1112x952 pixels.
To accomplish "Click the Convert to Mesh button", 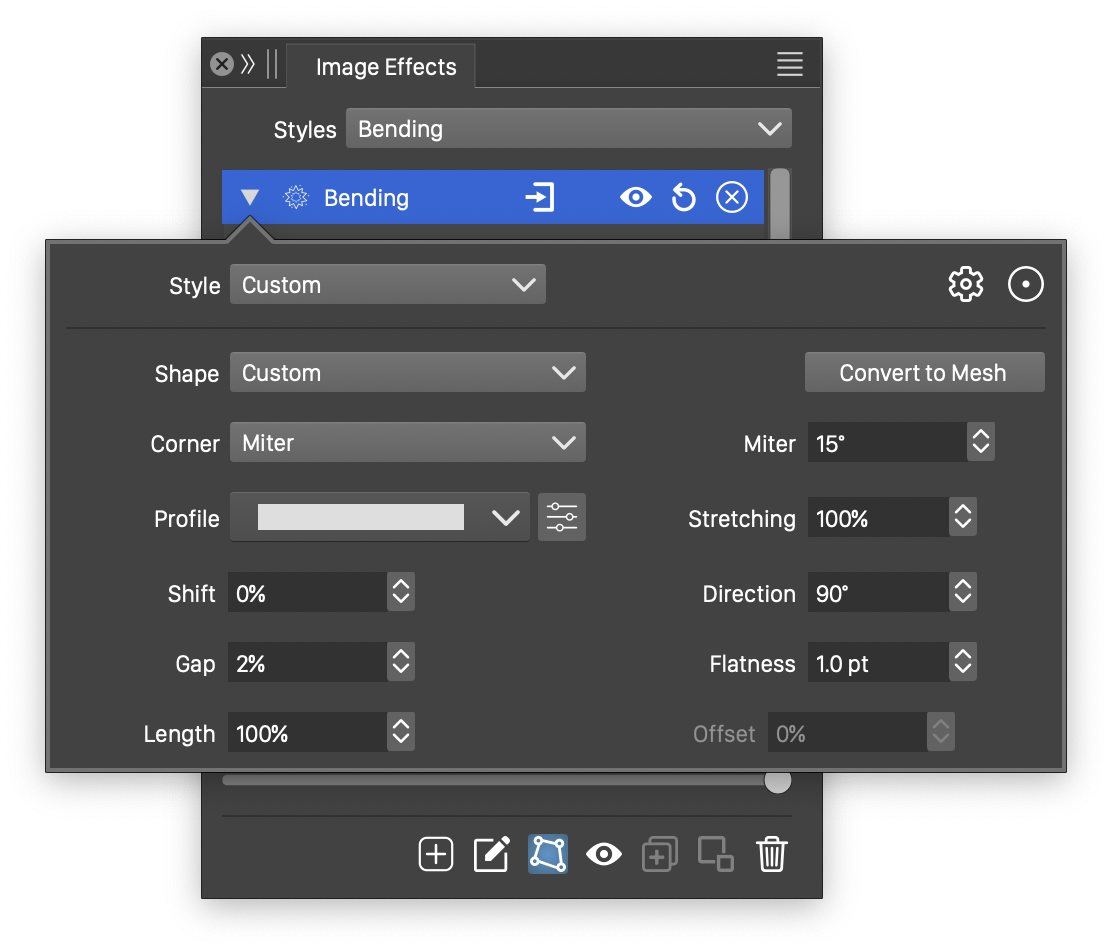I will click(923, 373).
